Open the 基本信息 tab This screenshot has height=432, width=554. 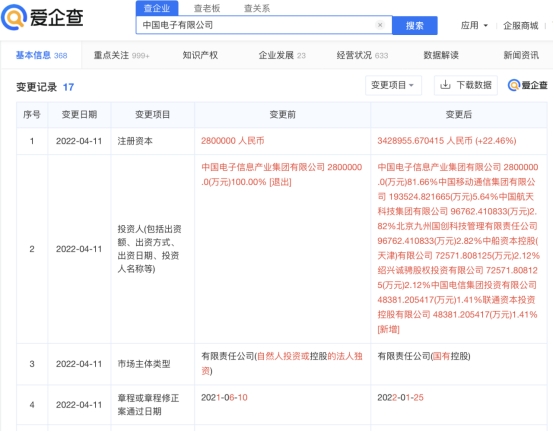click(41, 55)
